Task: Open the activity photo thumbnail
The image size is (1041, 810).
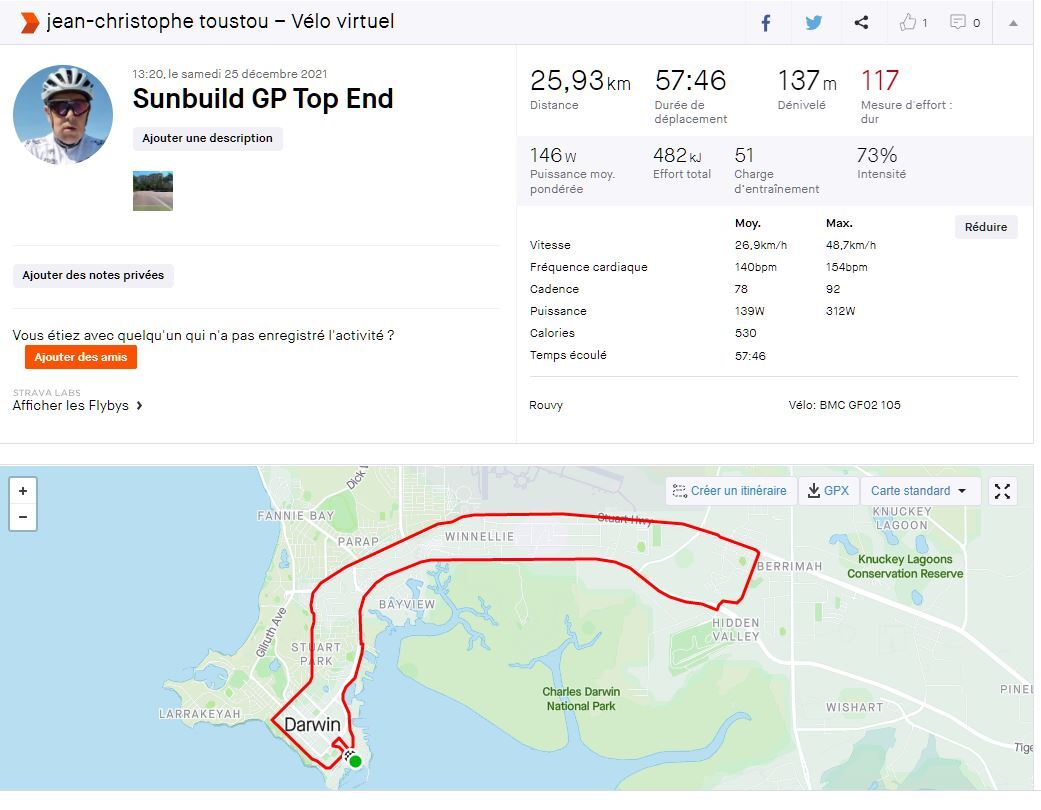Action: tap(153, 191)
